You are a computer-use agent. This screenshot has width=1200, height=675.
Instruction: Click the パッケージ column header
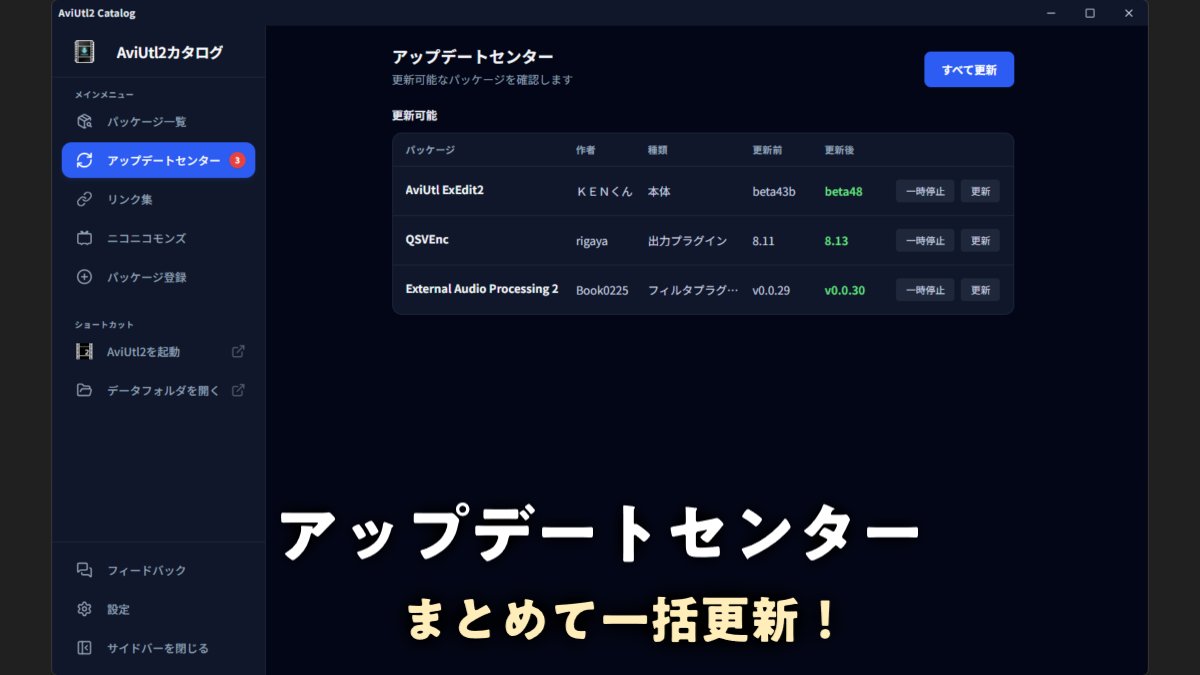[430, 150]
